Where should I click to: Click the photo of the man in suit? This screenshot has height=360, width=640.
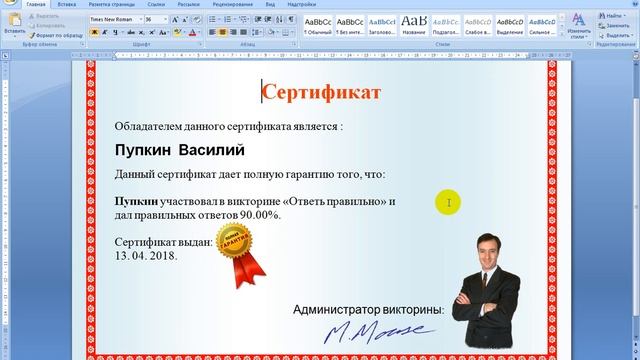486,291
